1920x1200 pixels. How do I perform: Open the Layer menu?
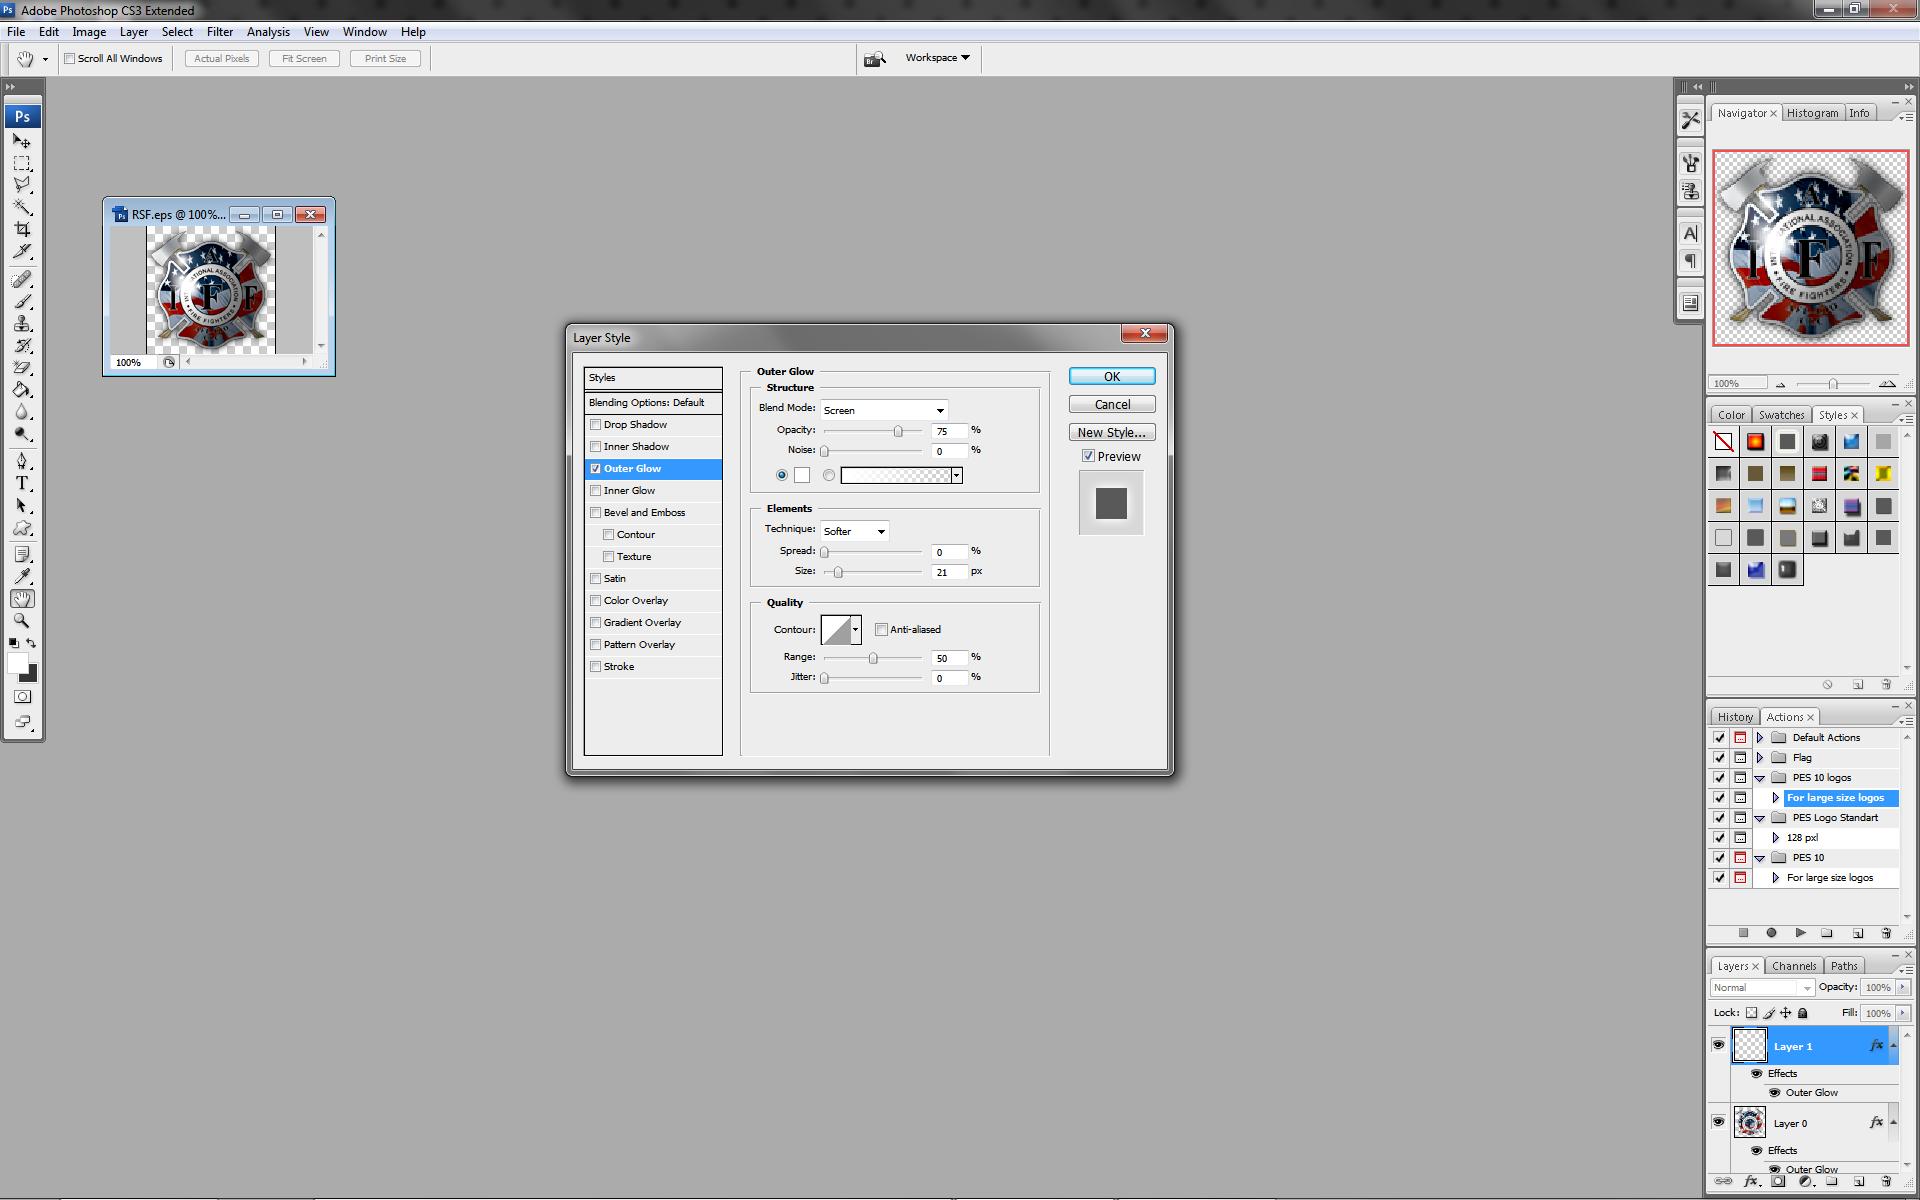pos(134,32)
